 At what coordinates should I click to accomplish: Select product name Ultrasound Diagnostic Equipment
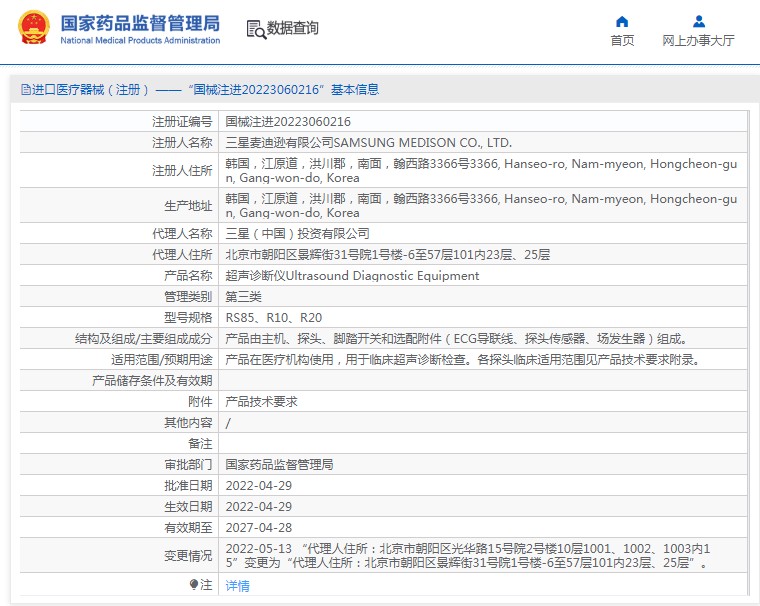(x=382, y=275)
